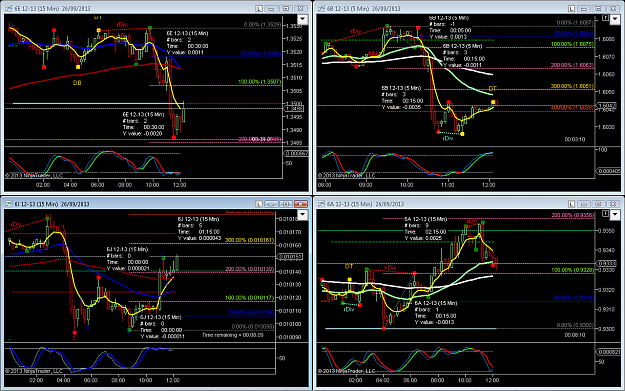Close the 6J 12-13 chart window
625x391 pixels.
click(x=301, y=204)
